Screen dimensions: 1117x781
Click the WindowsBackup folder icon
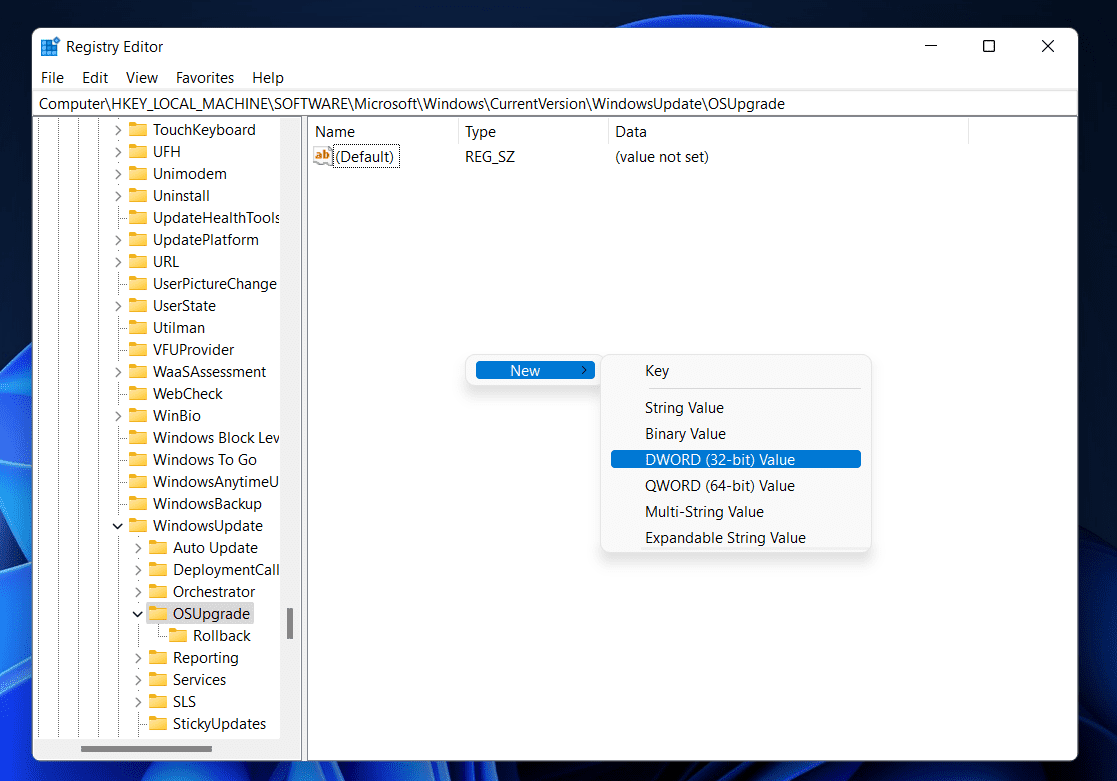click(x=138, y=504)
